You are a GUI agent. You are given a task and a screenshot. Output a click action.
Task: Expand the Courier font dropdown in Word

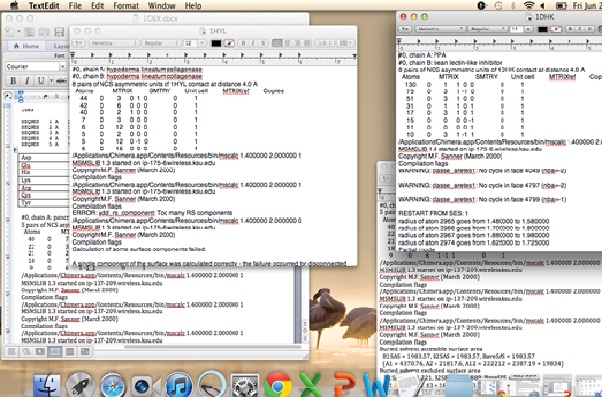coord(62,67)
